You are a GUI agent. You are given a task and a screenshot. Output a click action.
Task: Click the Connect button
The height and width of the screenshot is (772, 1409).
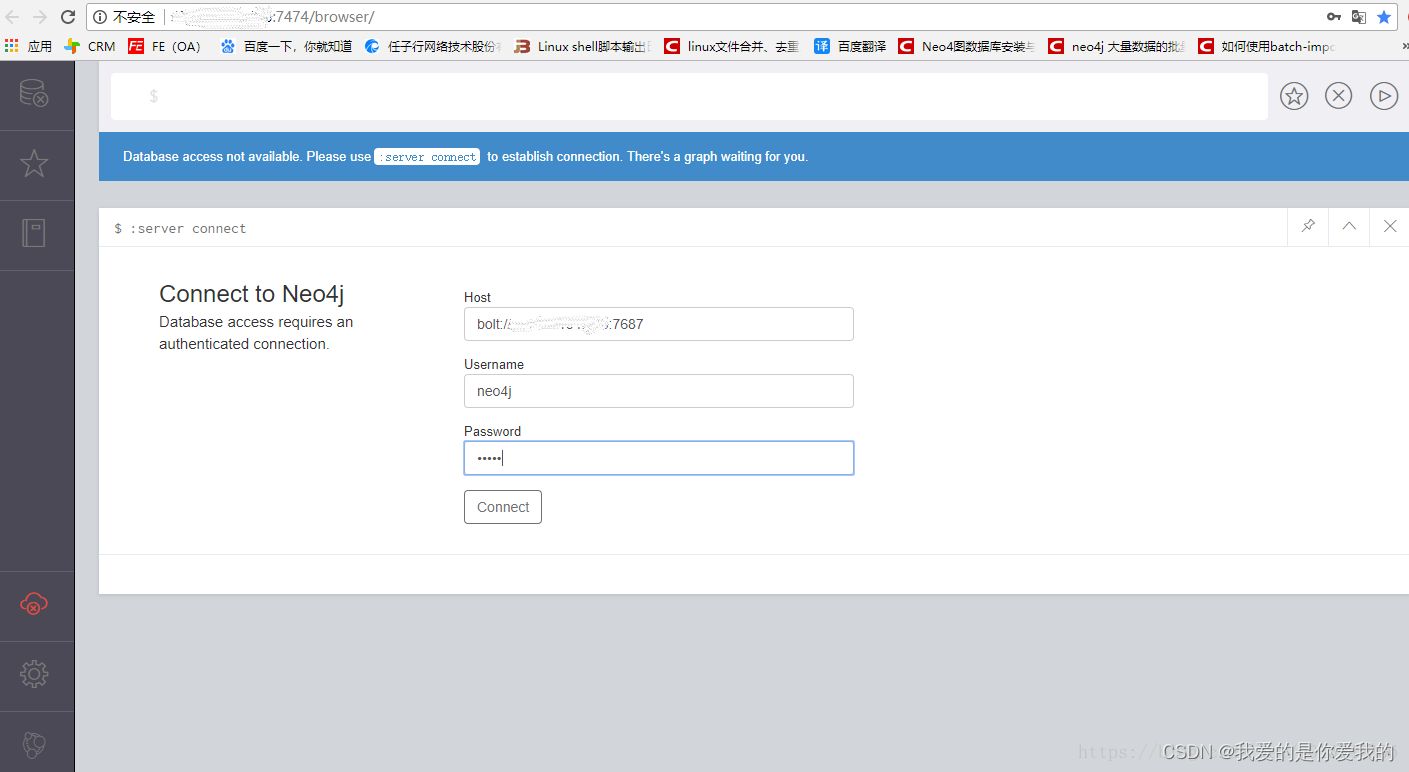click(x=503, y=507)
